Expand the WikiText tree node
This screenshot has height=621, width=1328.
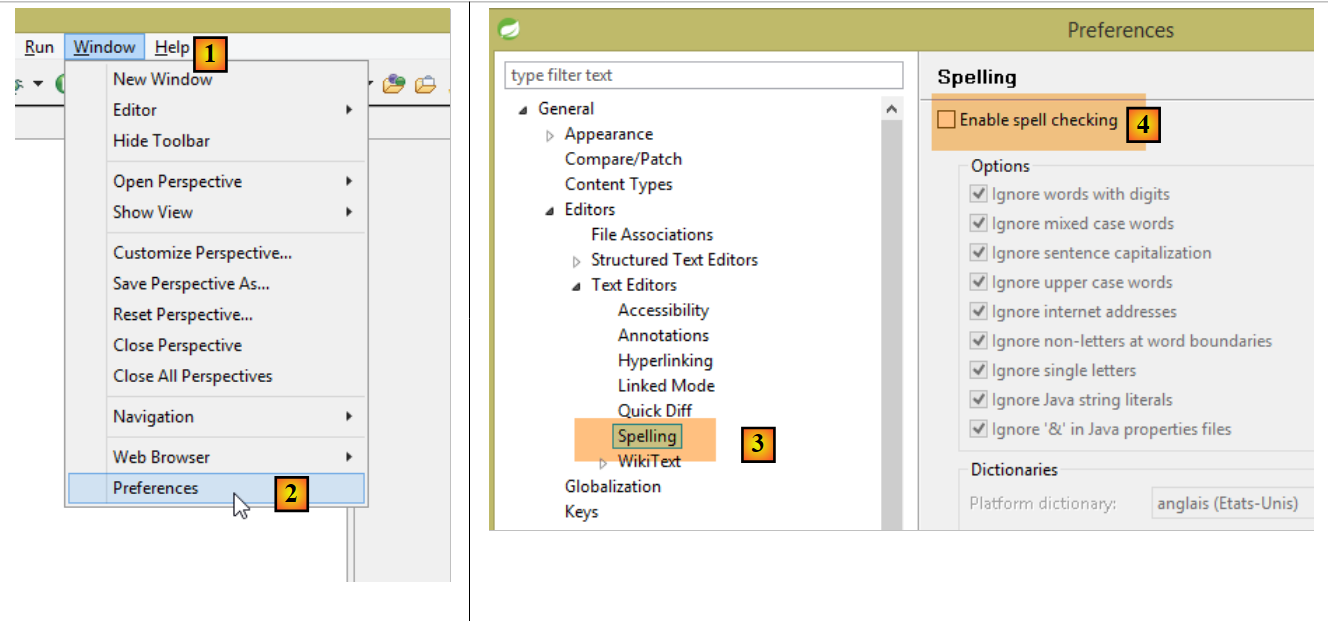[603, 463]
